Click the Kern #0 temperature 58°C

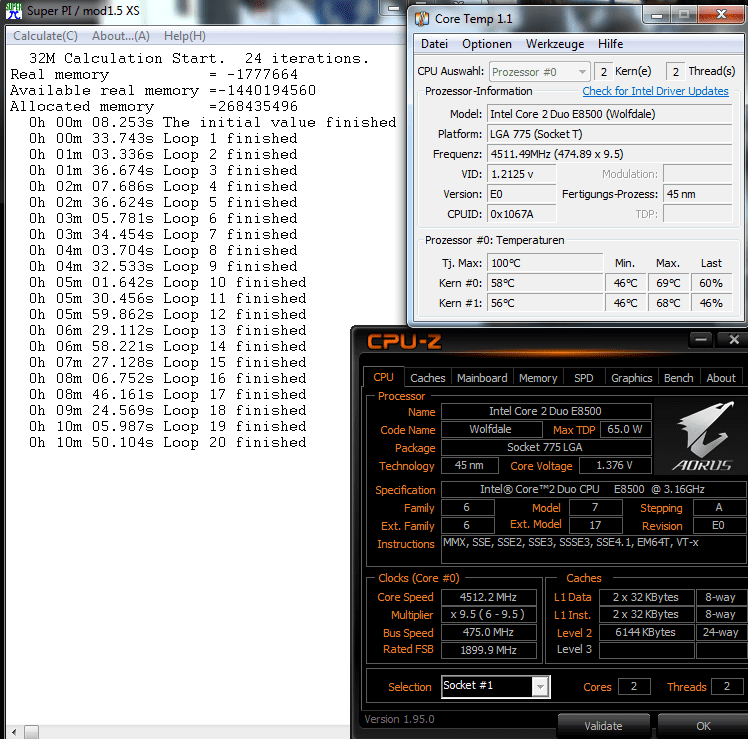(x=545, y=283)
